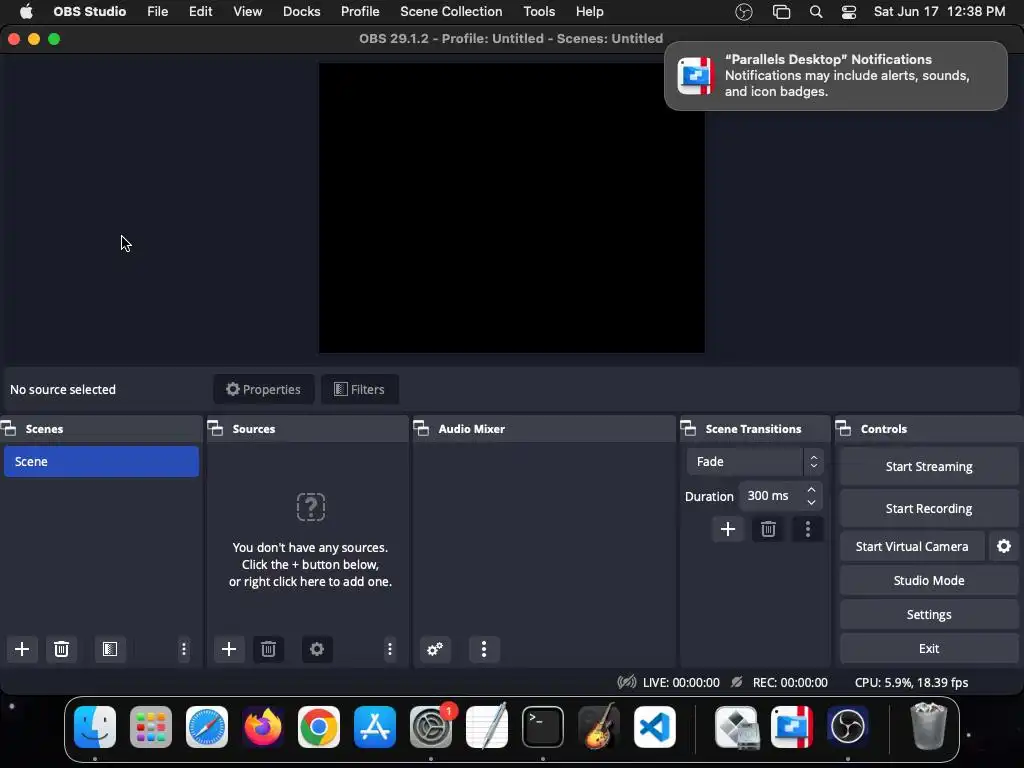Image resolution: width=1024 pixels, height=768 pixels.
Task: Click Start Streaming button
Action: [929, 466]
